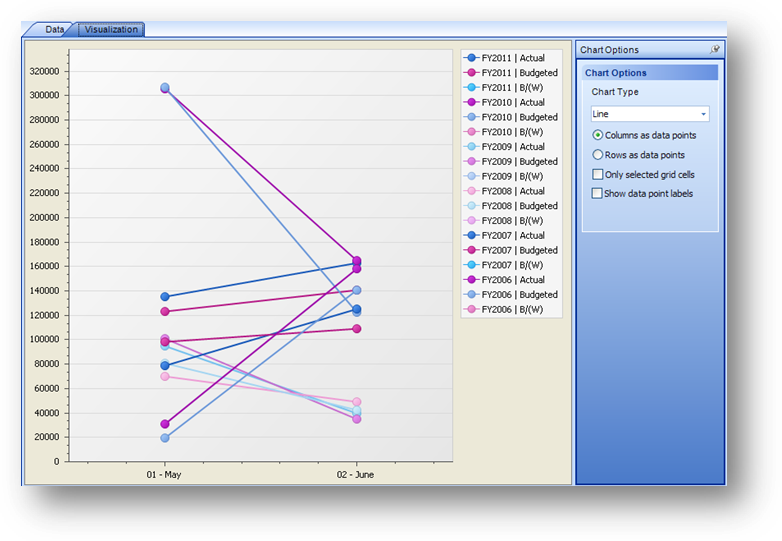
Task: Click the FY2007 | Budgeted legend entry
Action: pyautogui.click(x=511, y=250)
